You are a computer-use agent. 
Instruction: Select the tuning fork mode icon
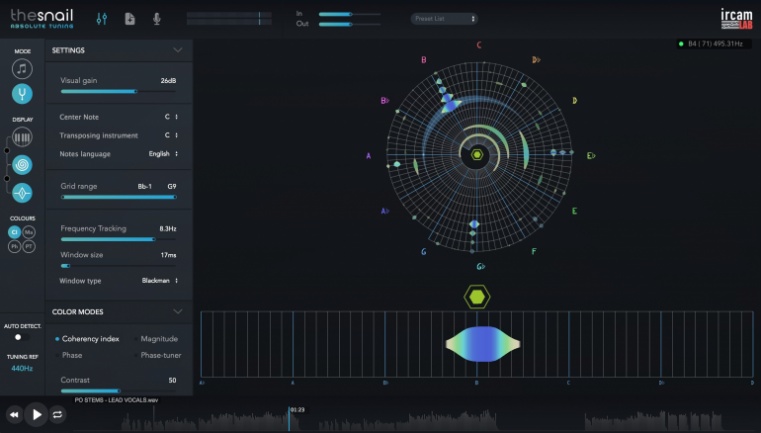coord(22,94)
